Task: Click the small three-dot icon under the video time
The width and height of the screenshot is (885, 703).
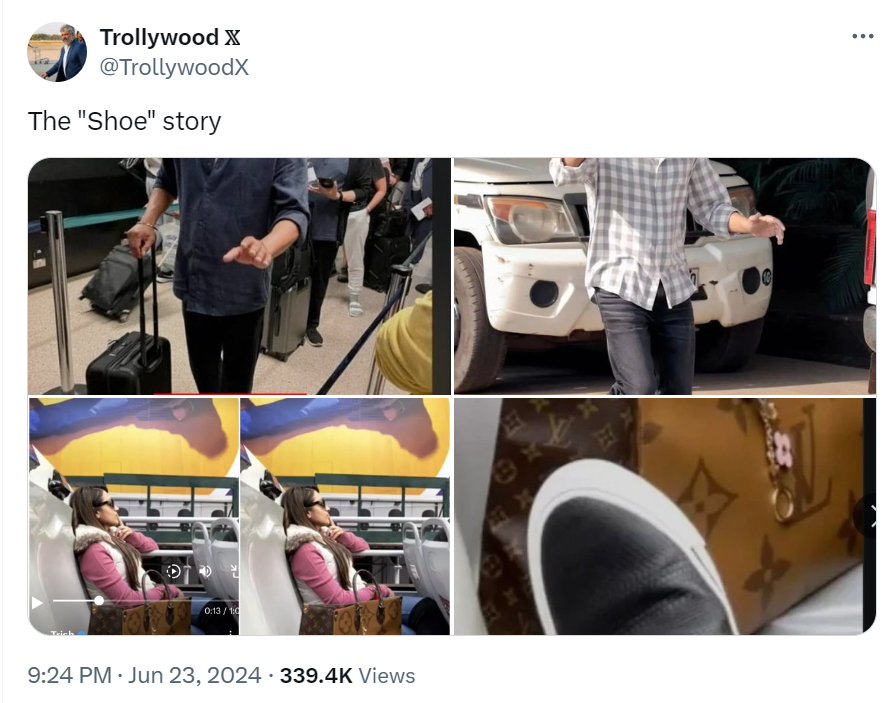Action: [231, 632]
